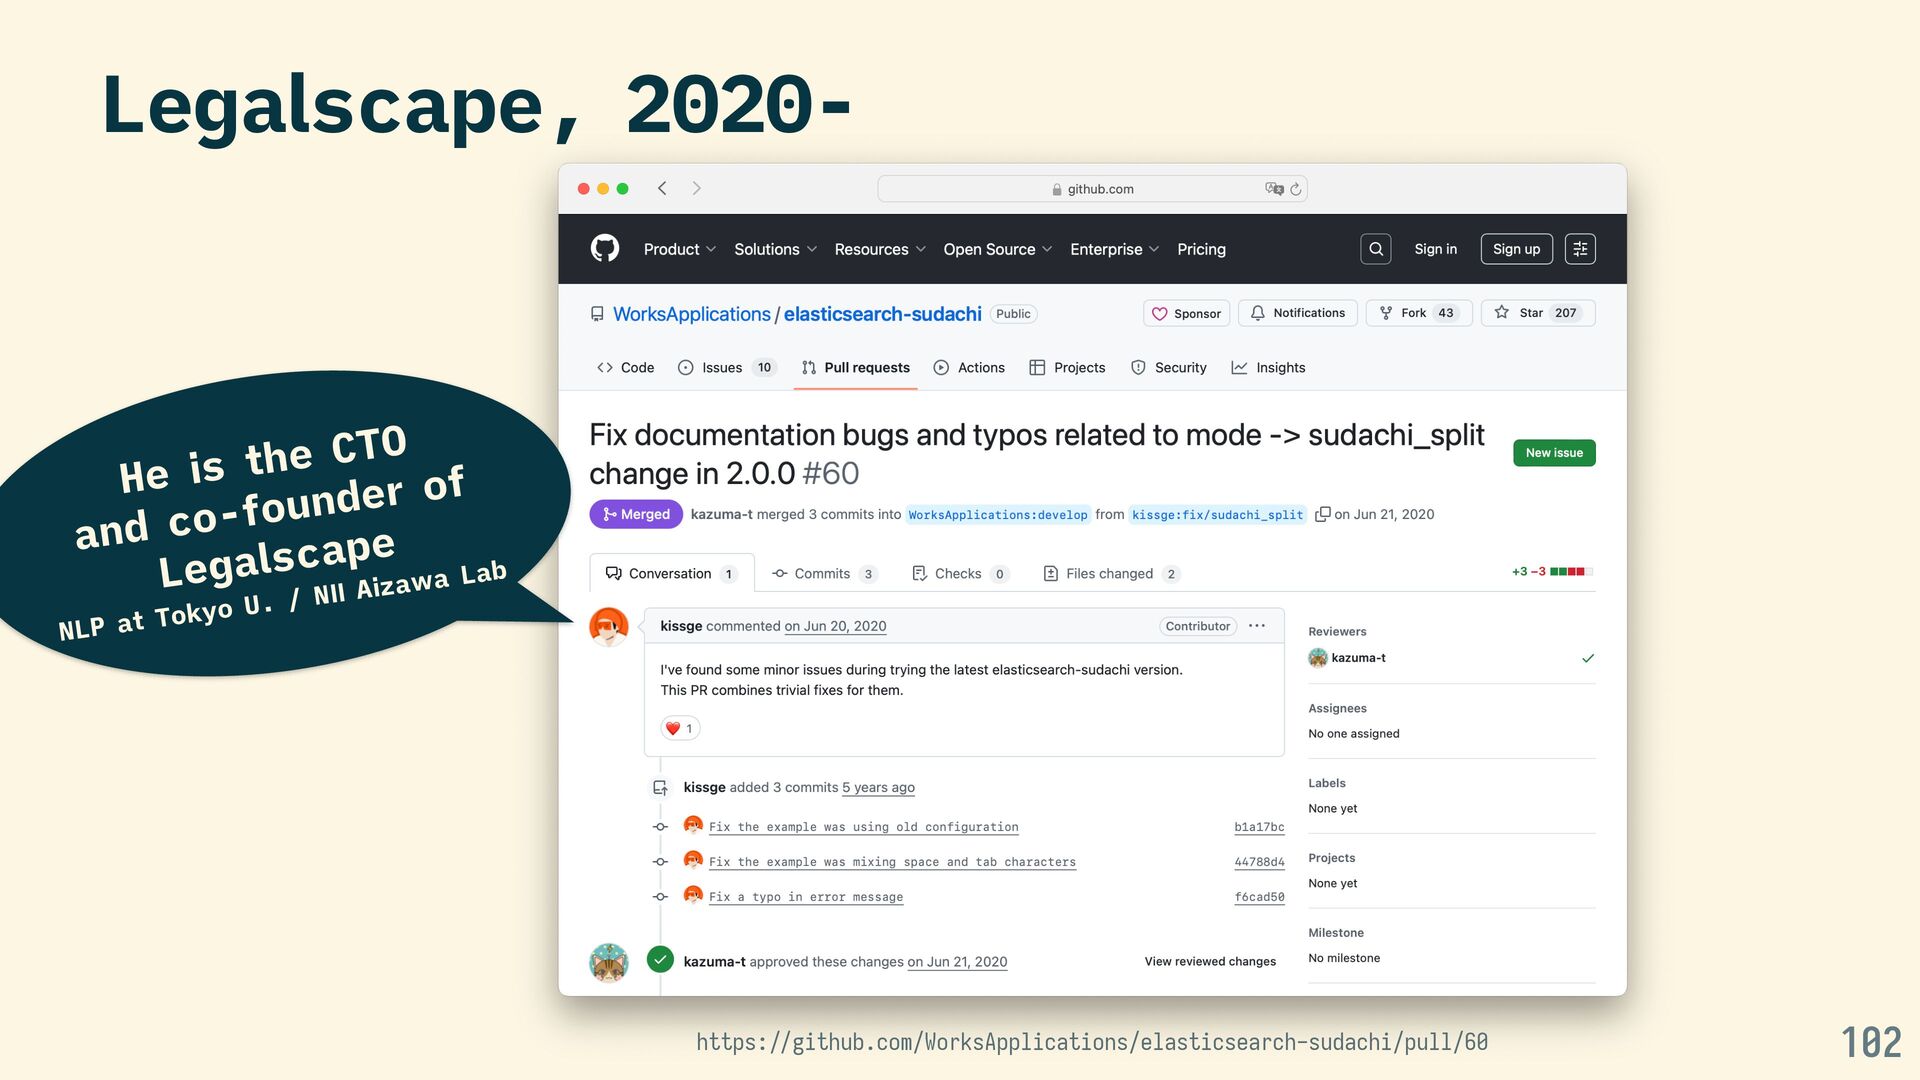Click the browser reload icon
Viewport: 1920px width, 1080px height.
pyautogui.click(x=1296, y=189)
